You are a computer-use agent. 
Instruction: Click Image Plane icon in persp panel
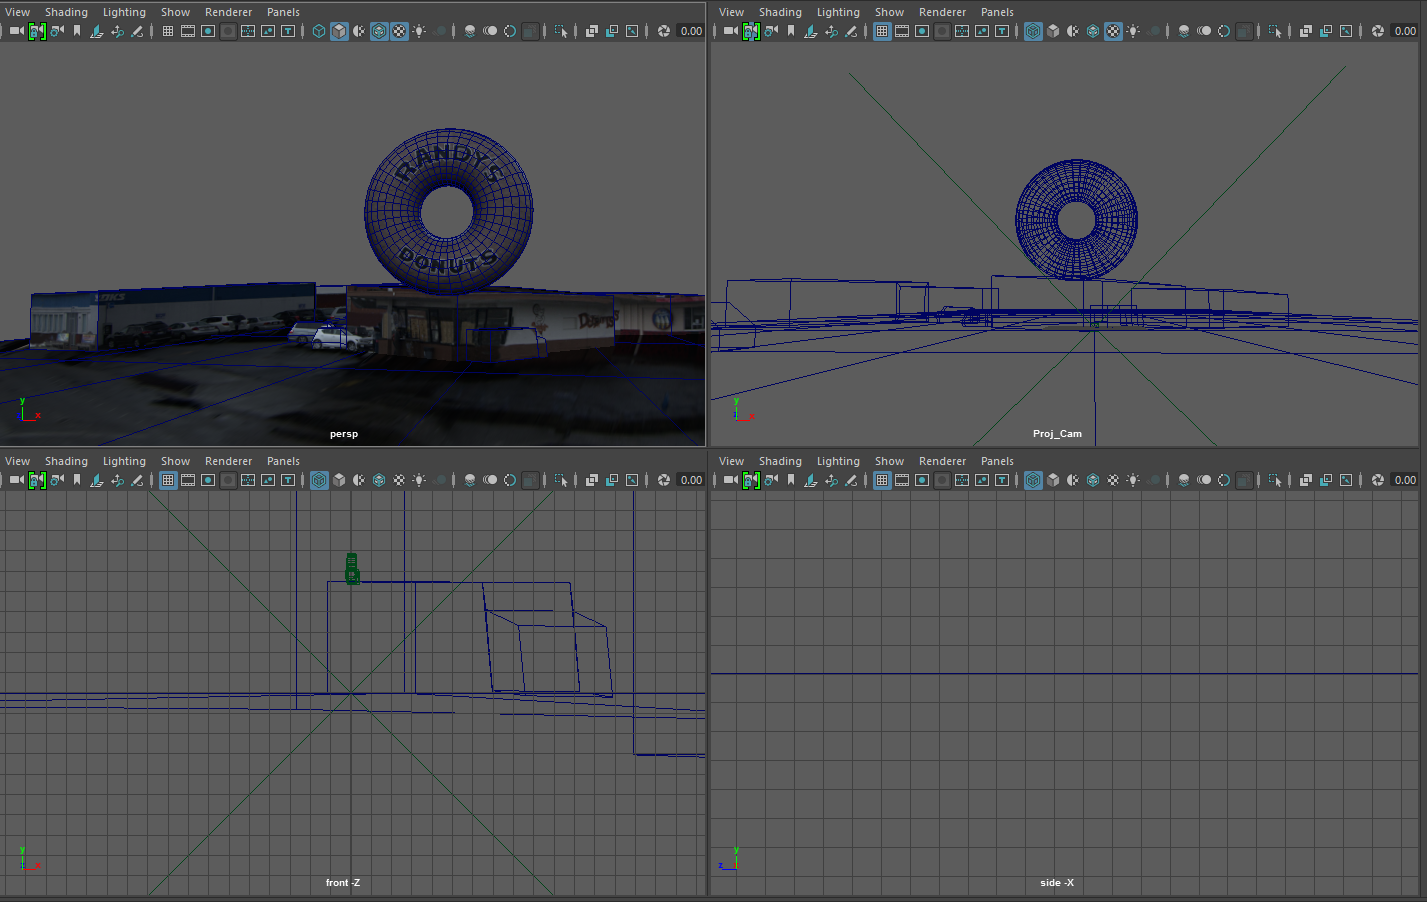(x=96, y=31)
